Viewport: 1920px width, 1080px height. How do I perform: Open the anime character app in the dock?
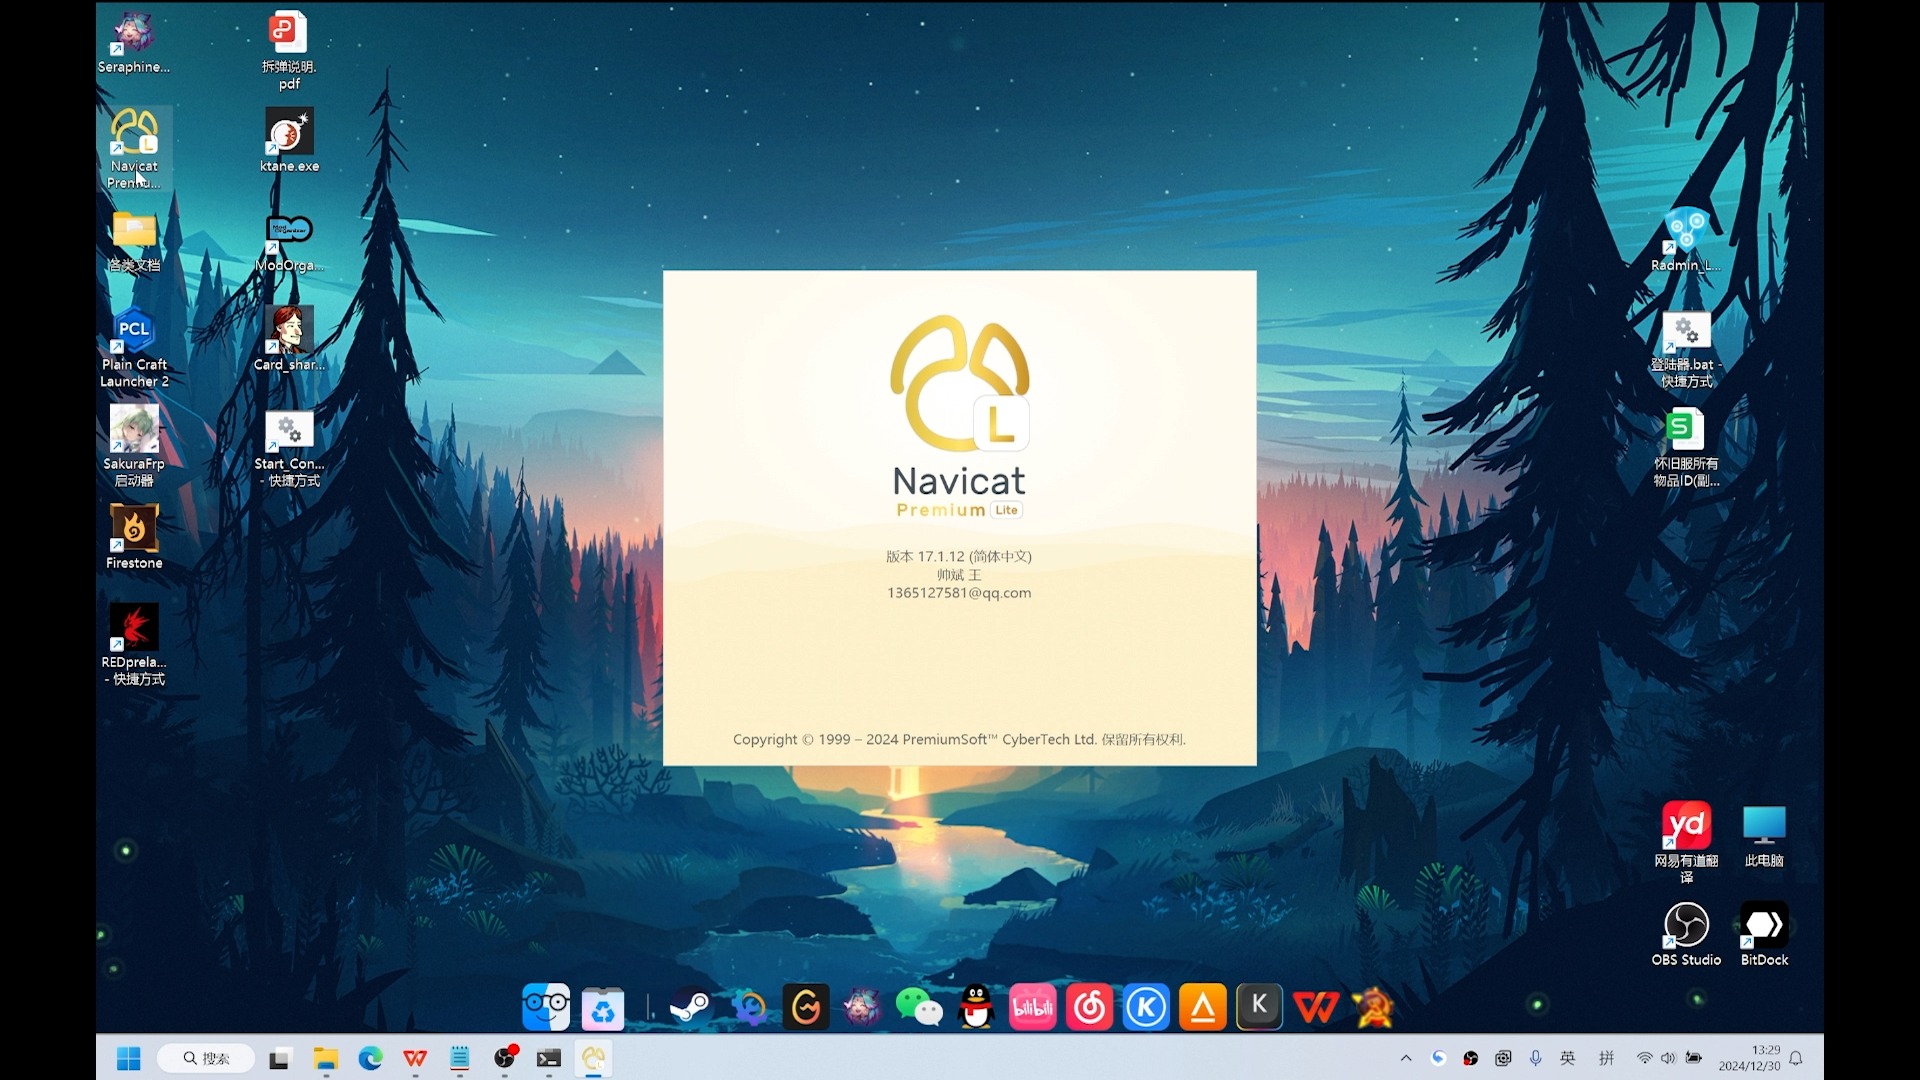click(x=862, y=1007)
